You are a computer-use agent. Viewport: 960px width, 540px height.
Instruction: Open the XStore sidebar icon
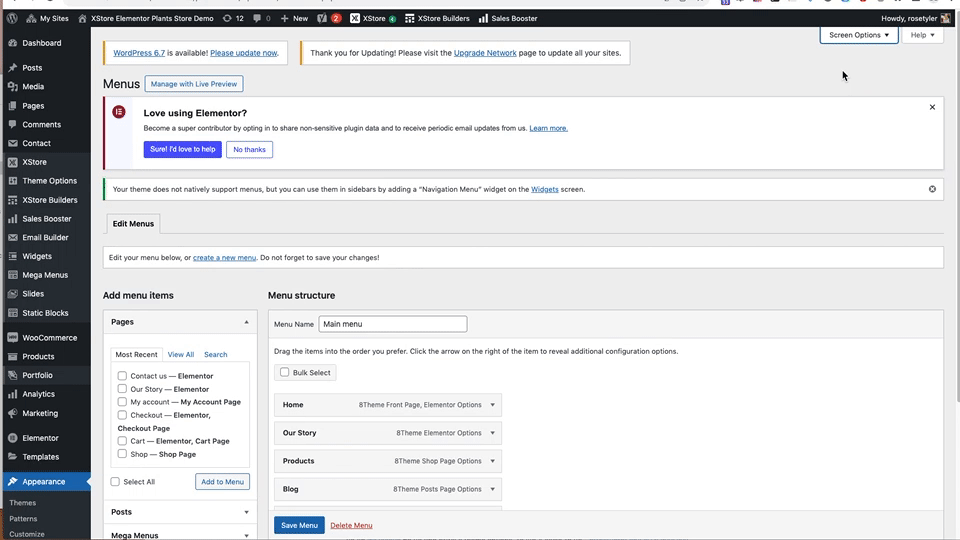13,162
